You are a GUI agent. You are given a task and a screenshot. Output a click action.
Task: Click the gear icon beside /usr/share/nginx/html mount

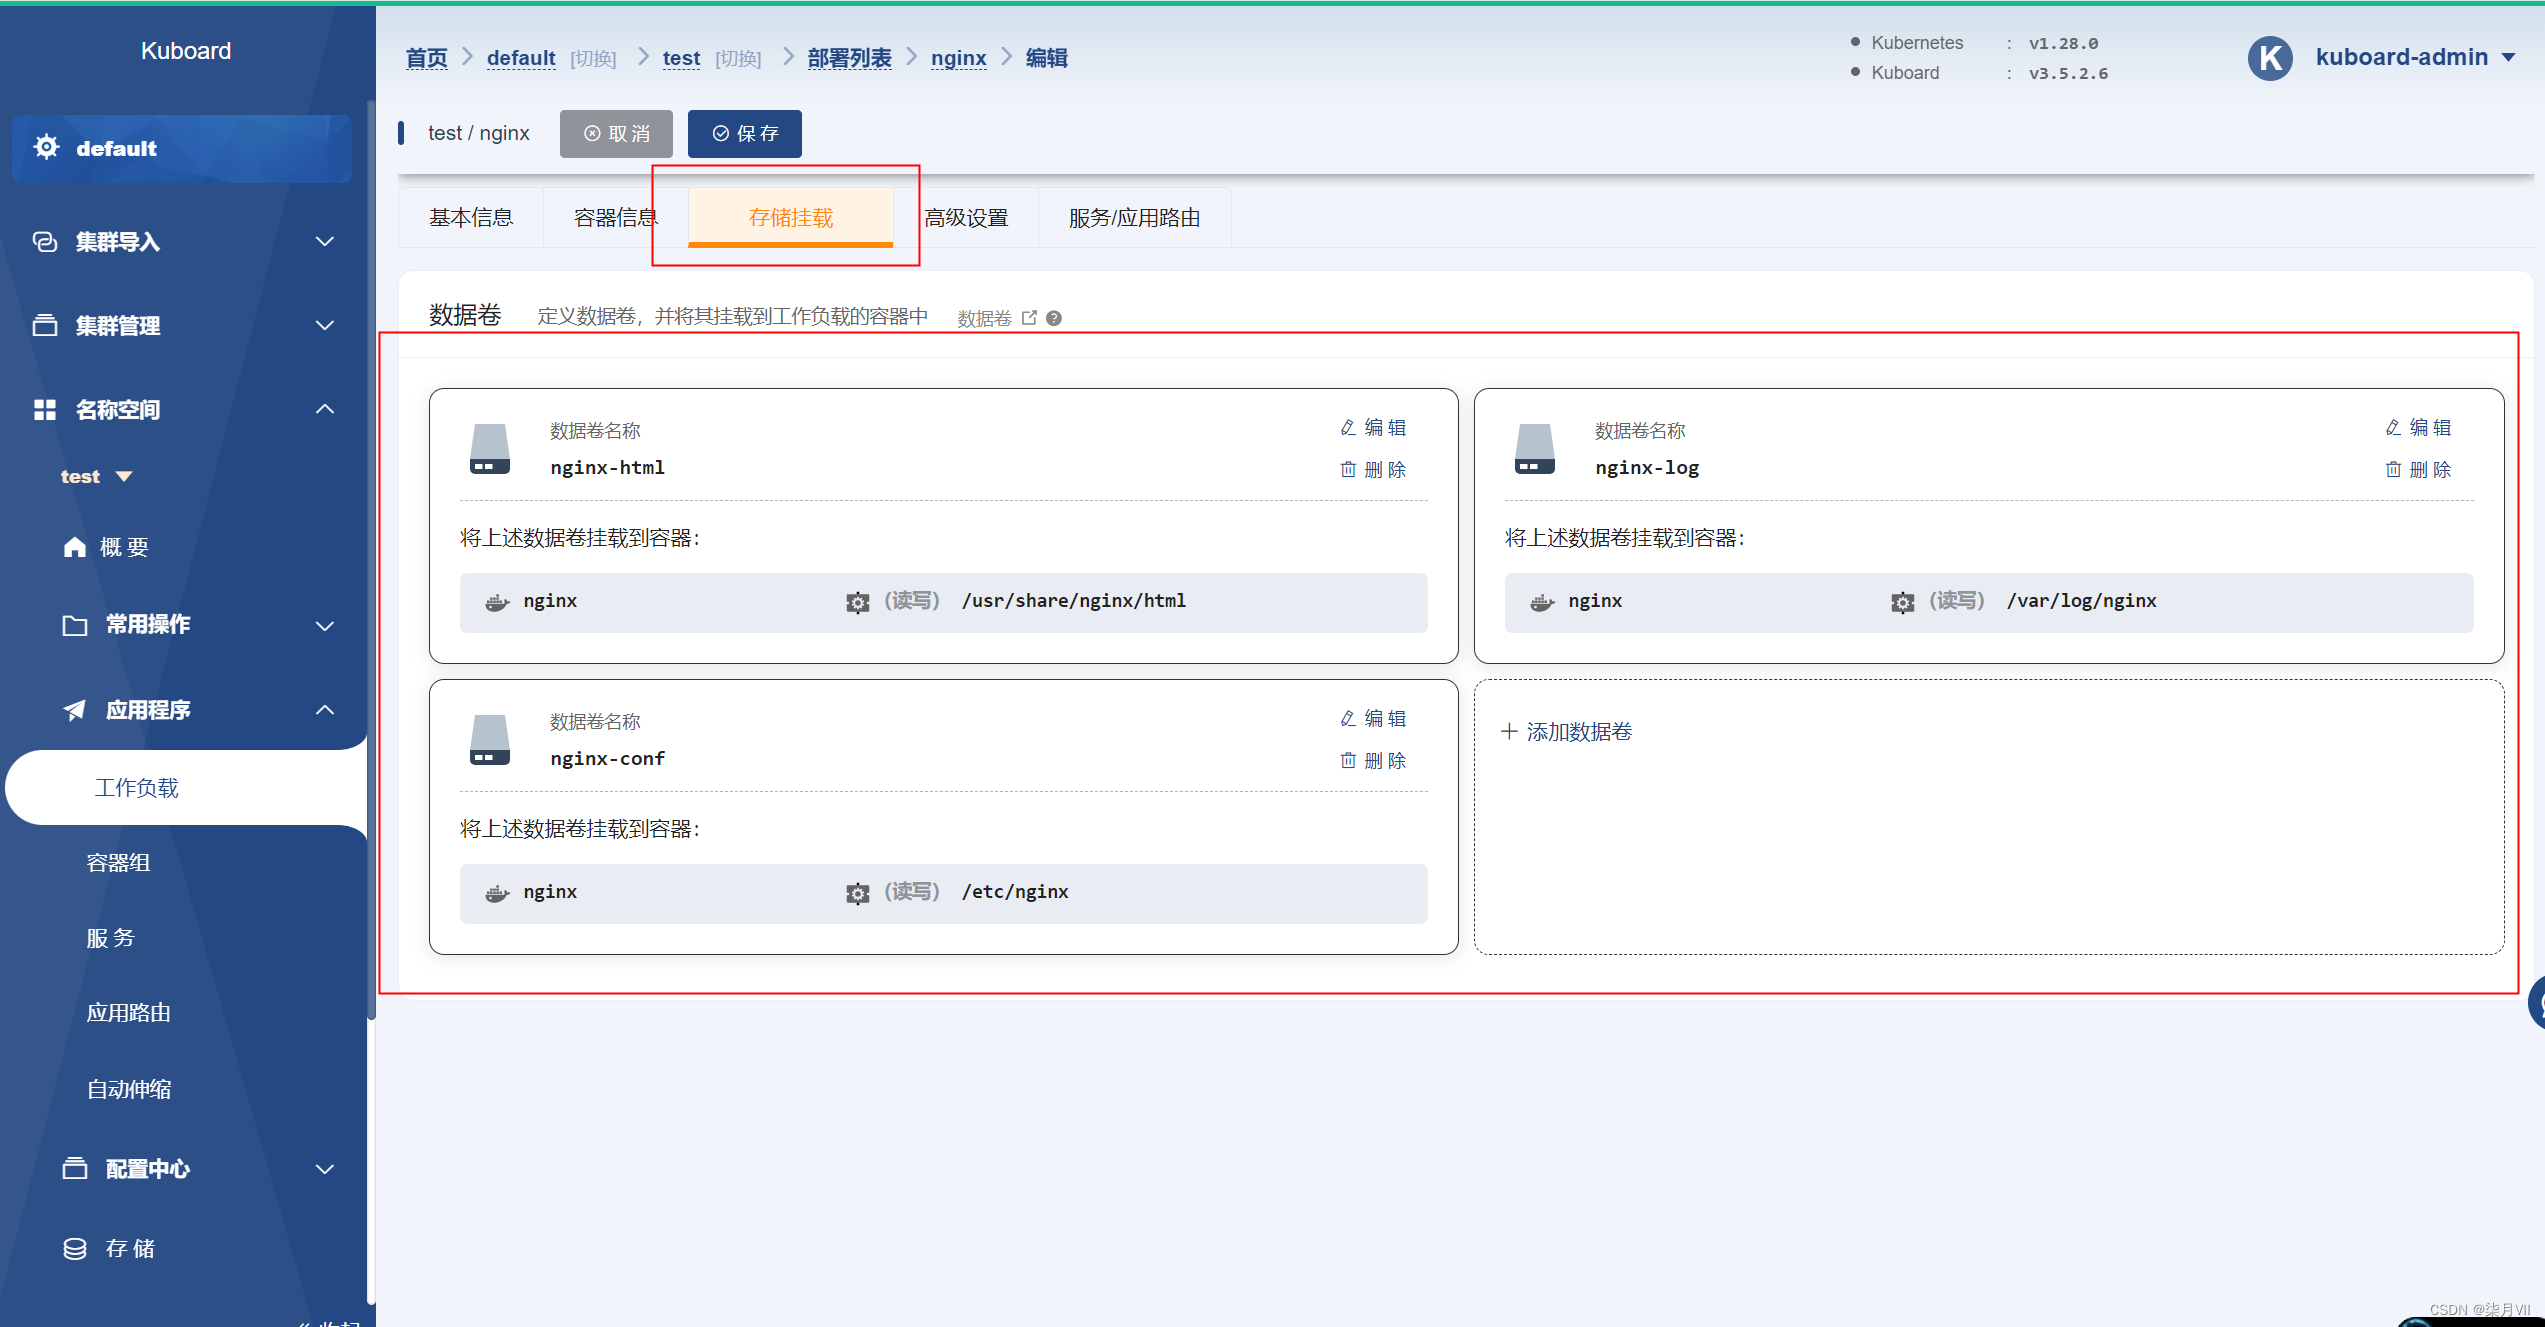click(x=857, y=602)
